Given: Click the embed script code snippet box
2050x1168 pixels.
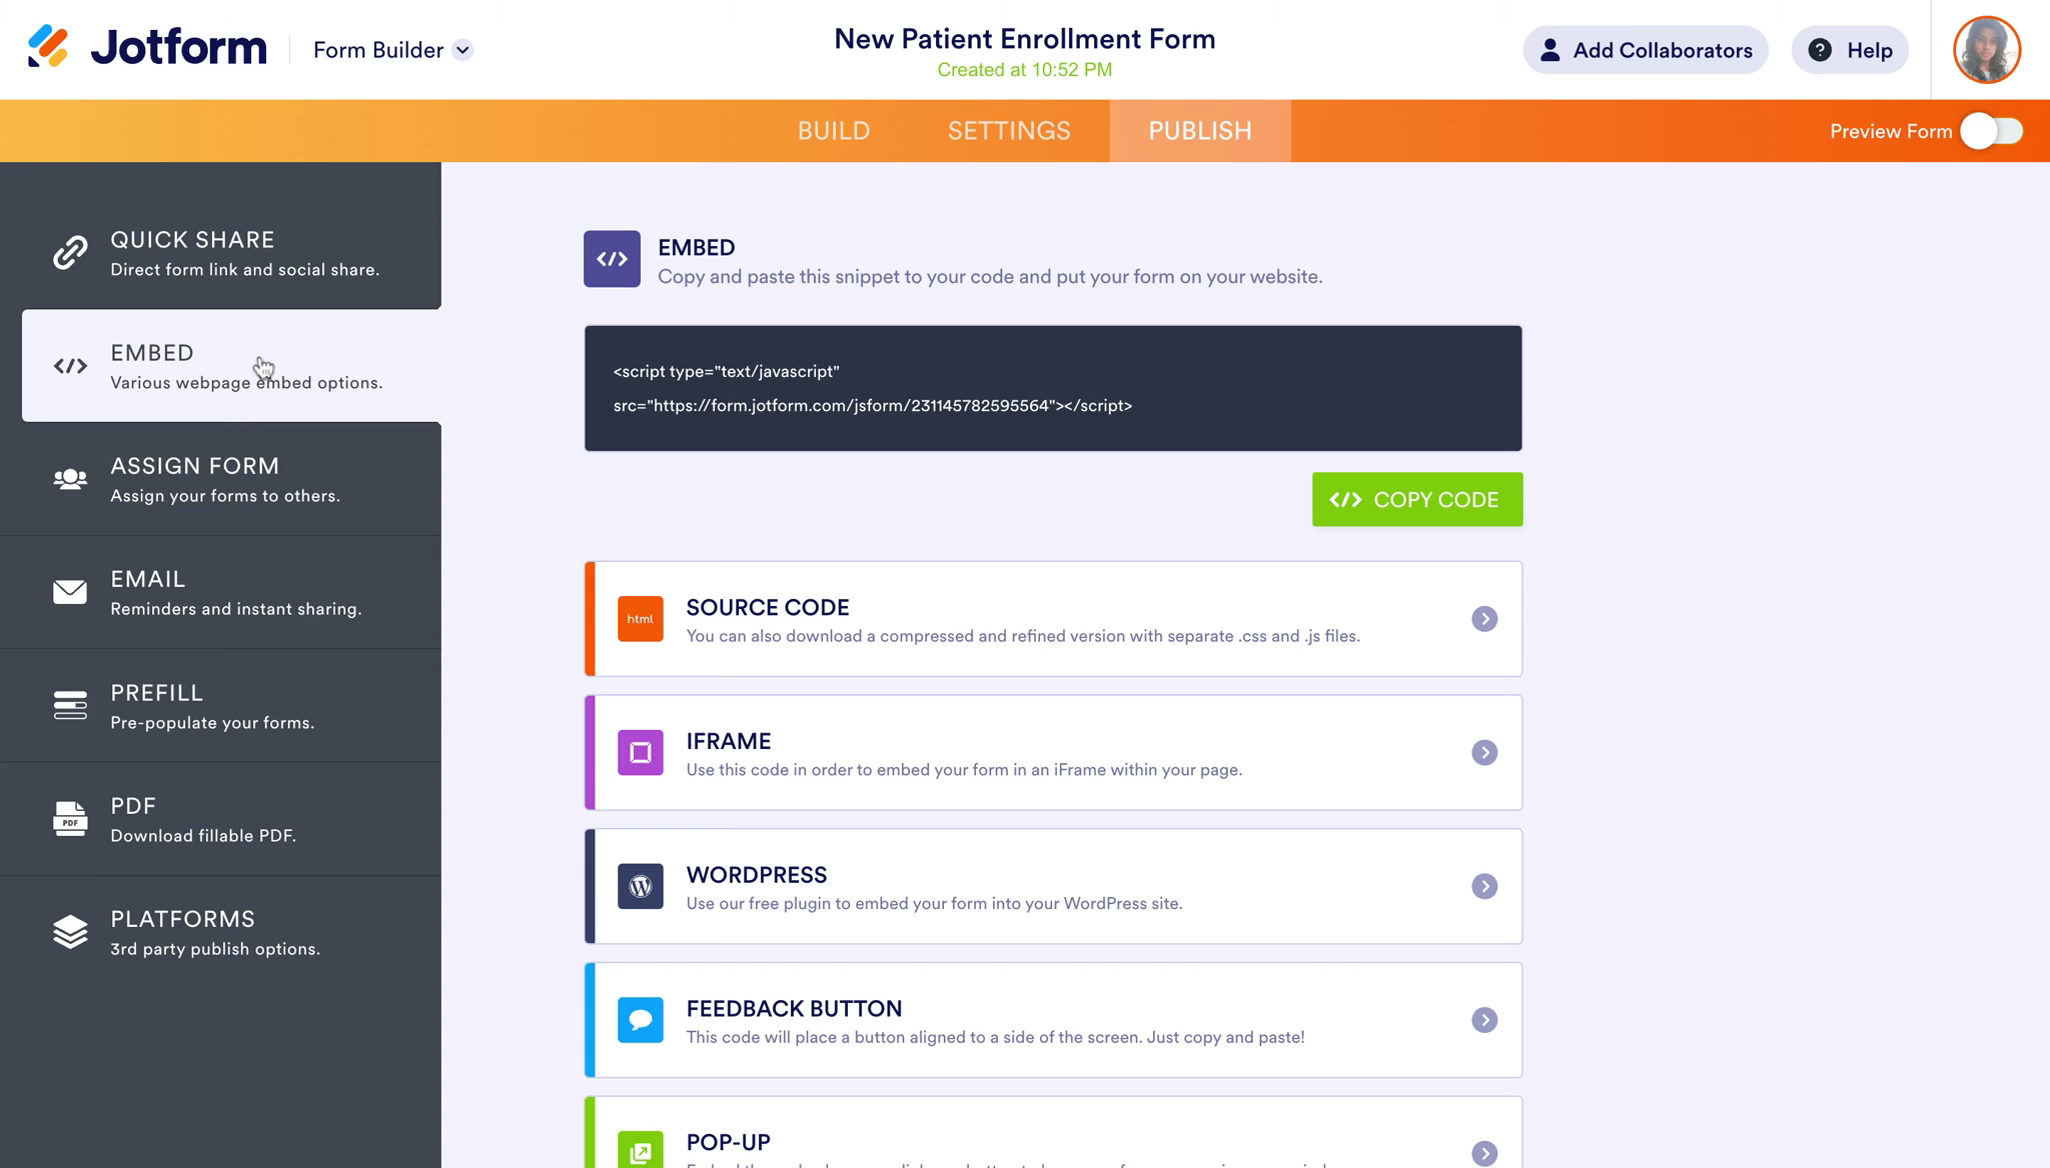Looking at the screenshot, I should point(1053,388).
